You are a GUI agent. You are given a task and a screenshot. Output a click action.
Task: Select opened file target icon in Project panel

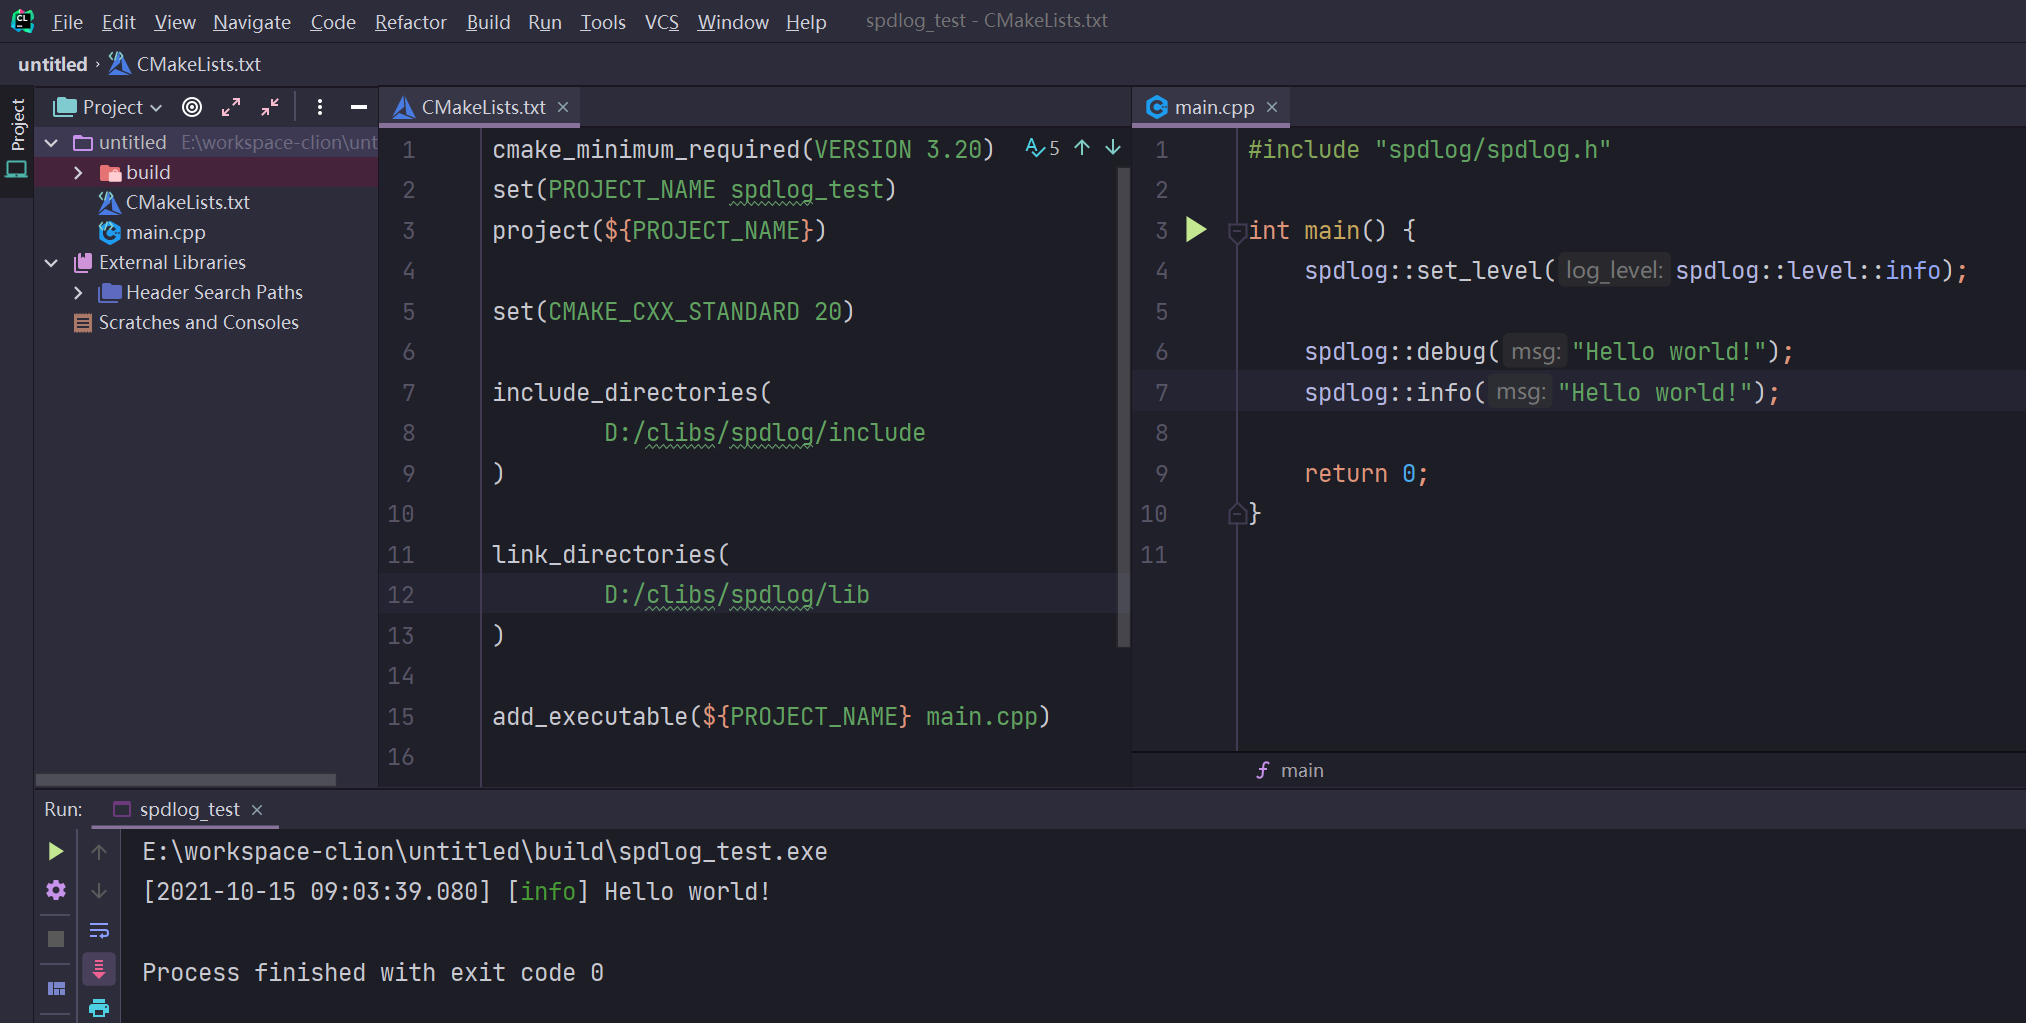[x=192, y=107]
